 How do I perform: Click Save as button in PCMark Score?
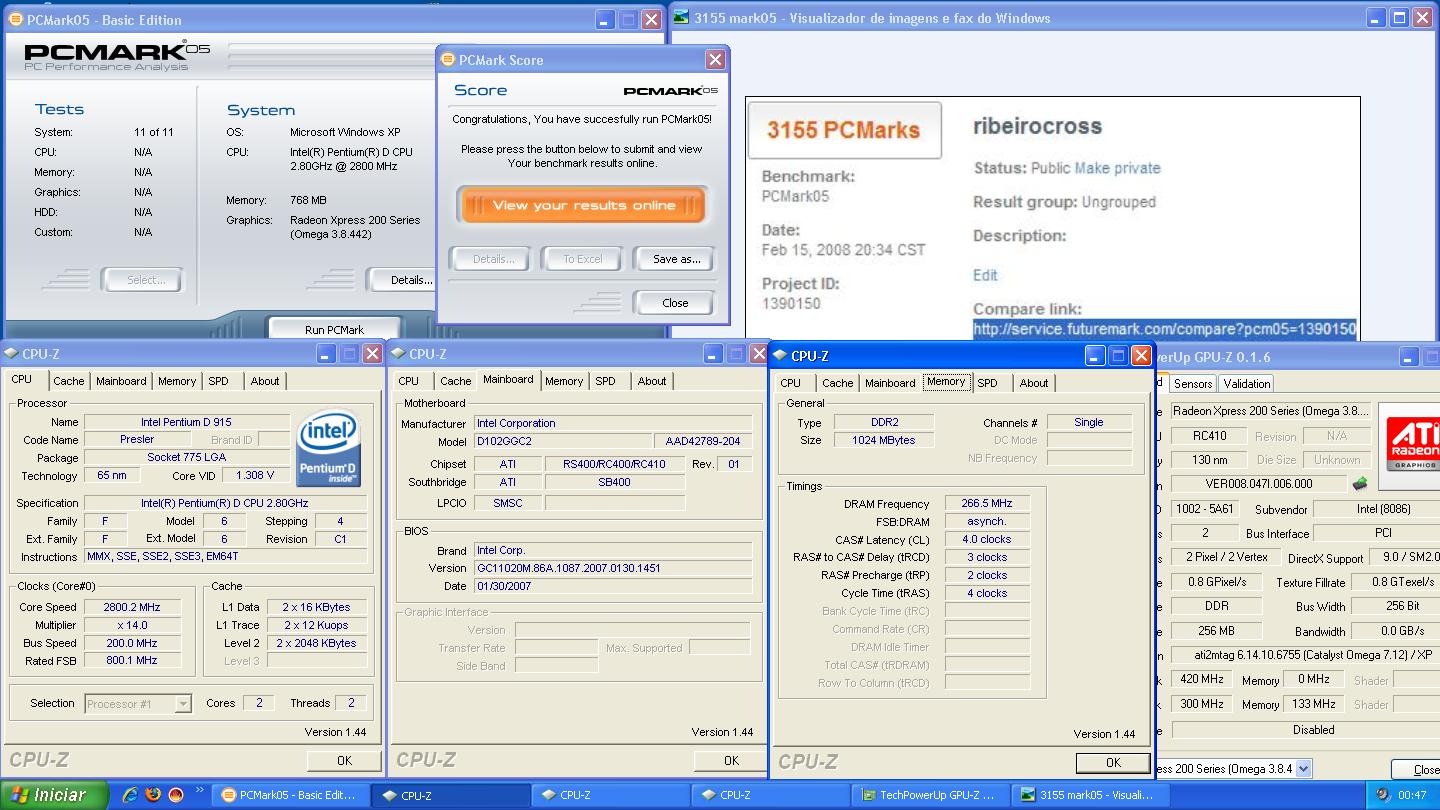click(x=676, y=259)
